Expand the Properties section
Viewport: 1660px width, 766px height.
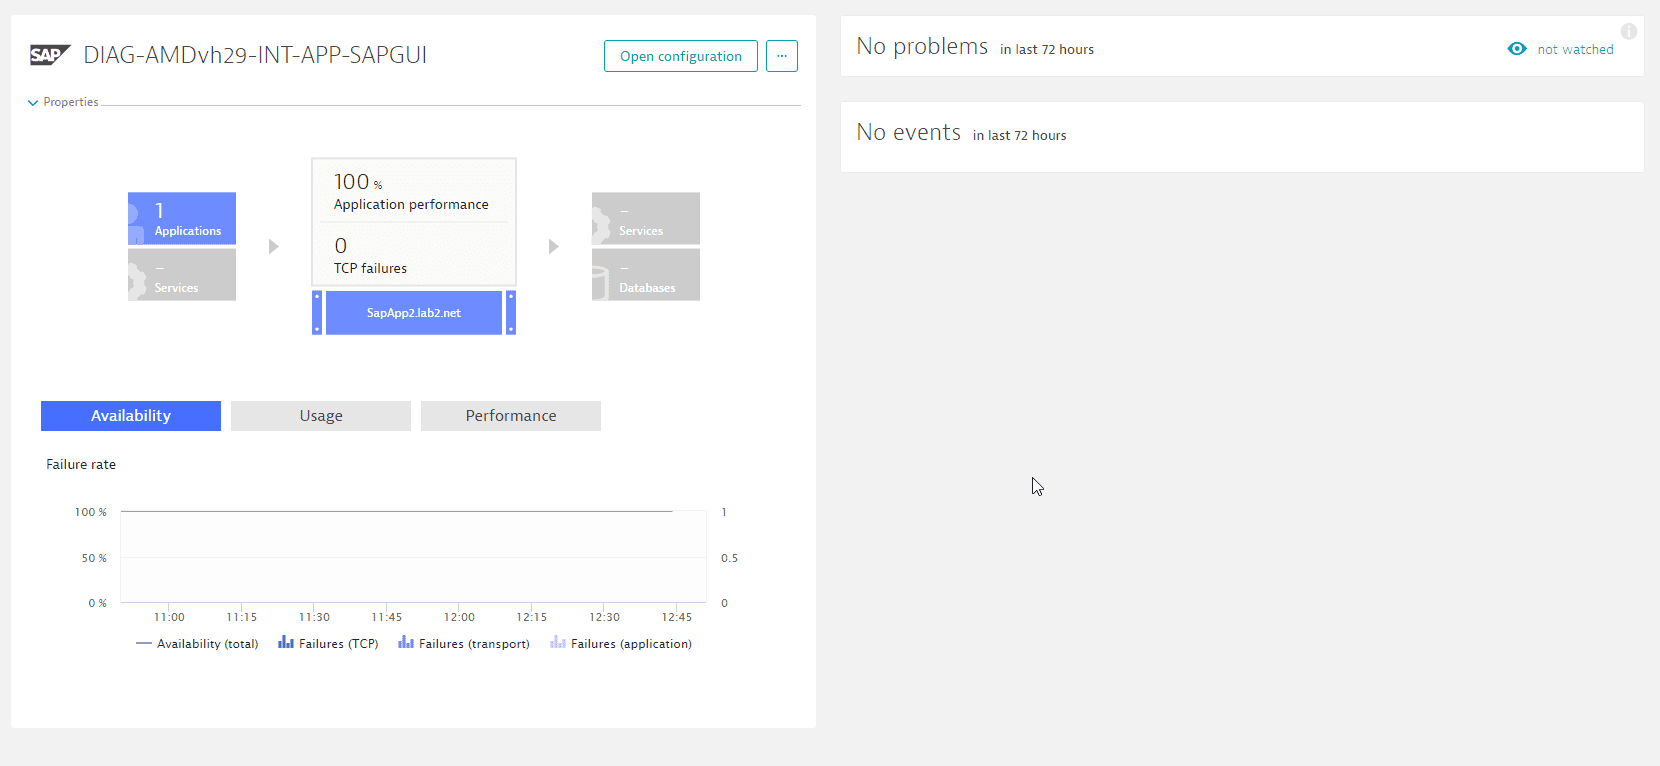pyautogui.click(x=63, y=102)
